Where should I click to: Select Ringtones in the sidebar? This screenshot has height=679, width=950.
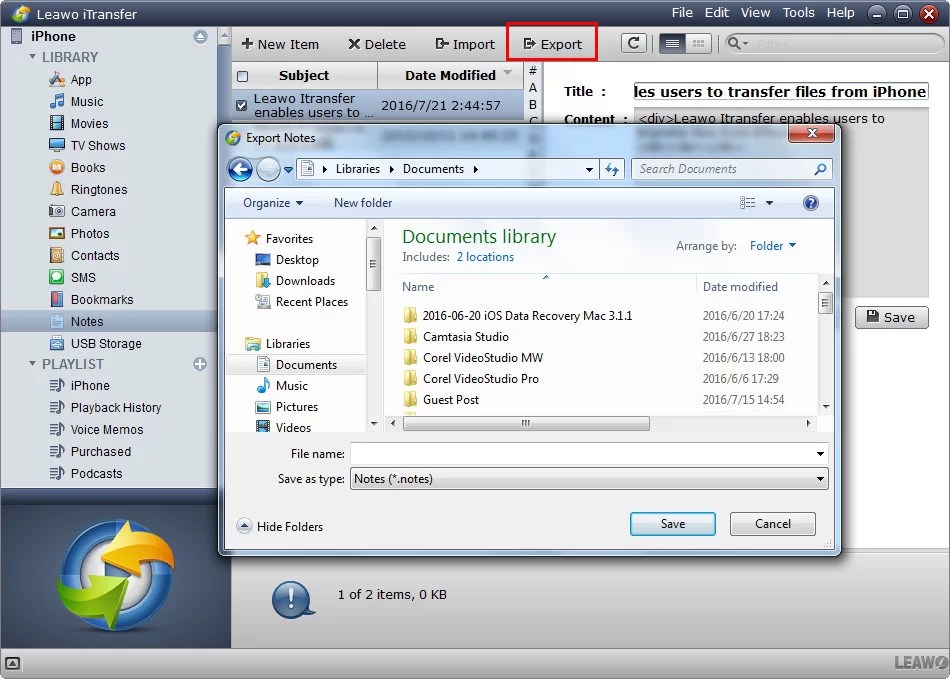coord(99,190)
